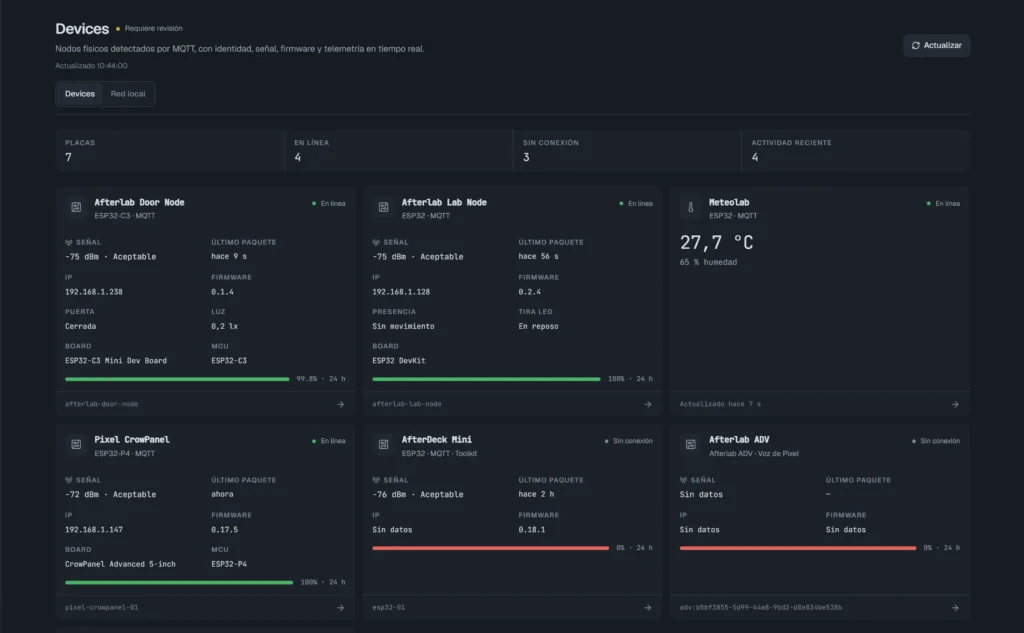Click IP 192.168.1.238 value

(x=93, y=292)
